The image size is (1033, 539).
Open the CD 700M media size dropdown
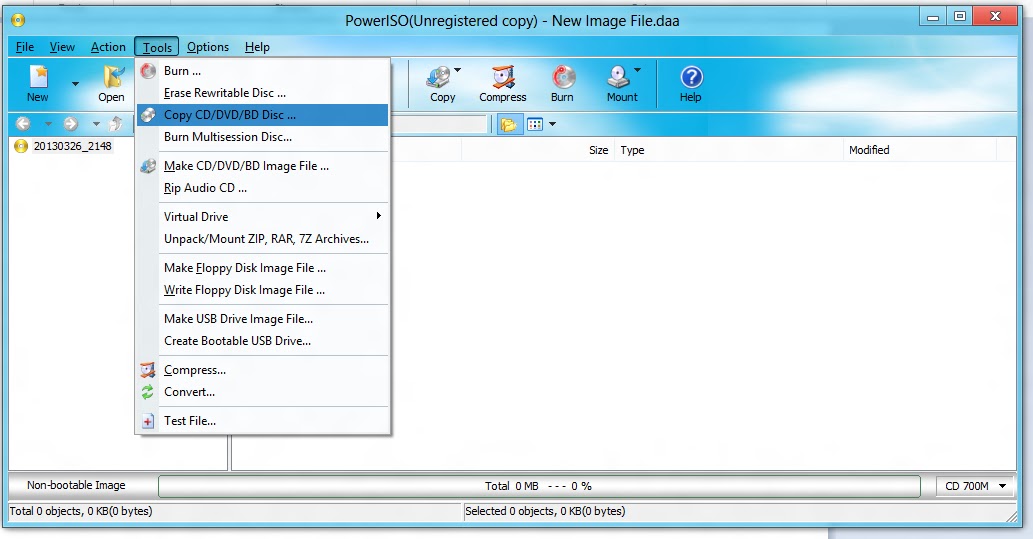[x=975, y=486]
